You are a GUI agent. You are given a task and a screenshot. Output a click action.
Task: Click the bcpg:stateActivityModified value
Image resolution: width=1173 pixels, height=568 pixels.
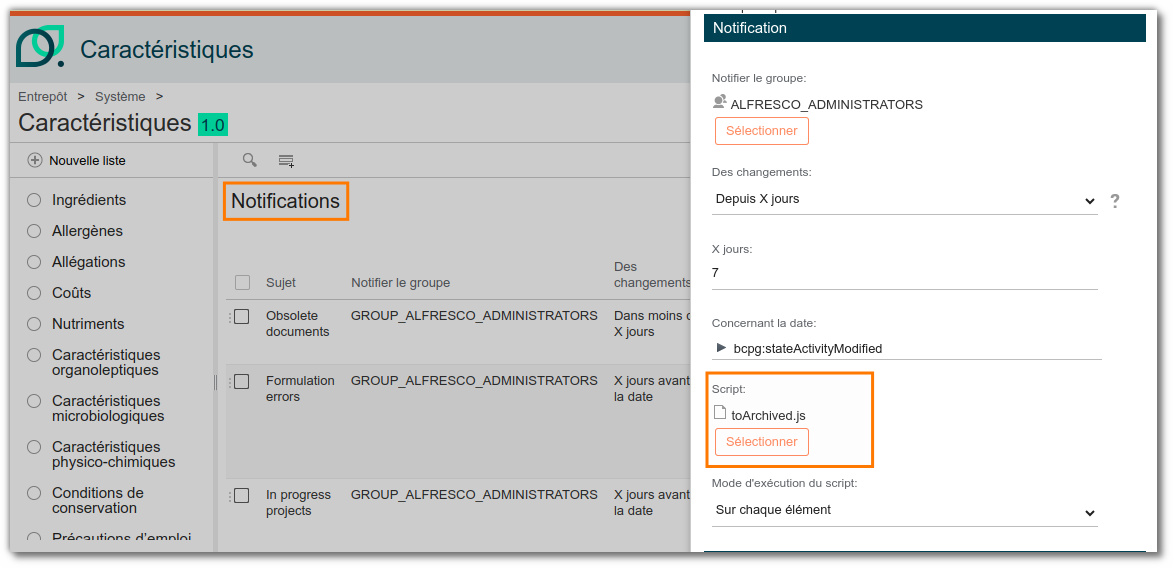pos(808,348)
